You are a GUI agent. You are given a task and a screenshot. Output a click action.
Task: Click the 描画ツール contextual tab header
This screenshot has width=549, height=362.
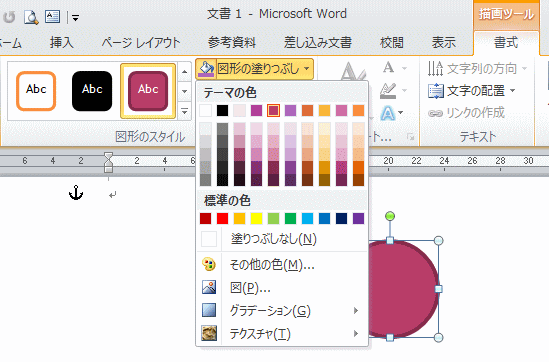coord(506,14)
